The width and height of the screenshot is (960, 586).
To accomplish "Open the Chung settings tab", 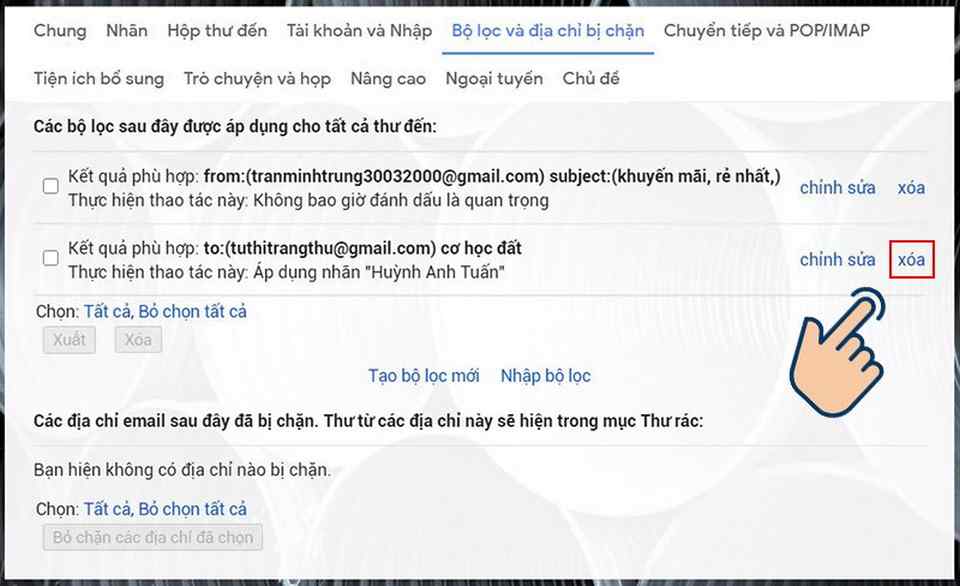I will pos(60,31).
